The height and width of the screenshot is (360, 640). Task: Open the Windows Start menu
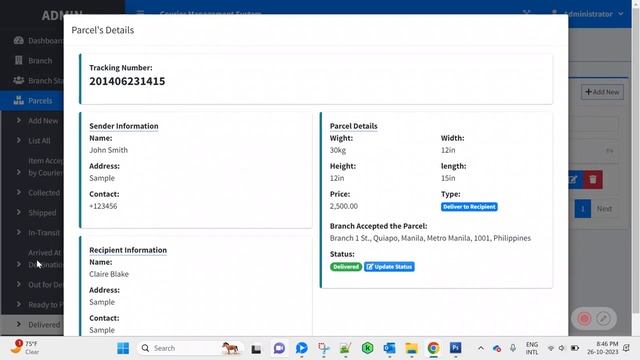point(123,348)
